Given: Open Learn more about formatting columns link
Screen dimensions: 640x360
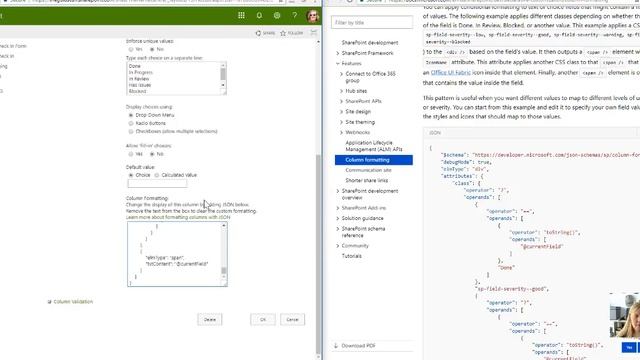Looking at the screenshot, I should (178, 218).
